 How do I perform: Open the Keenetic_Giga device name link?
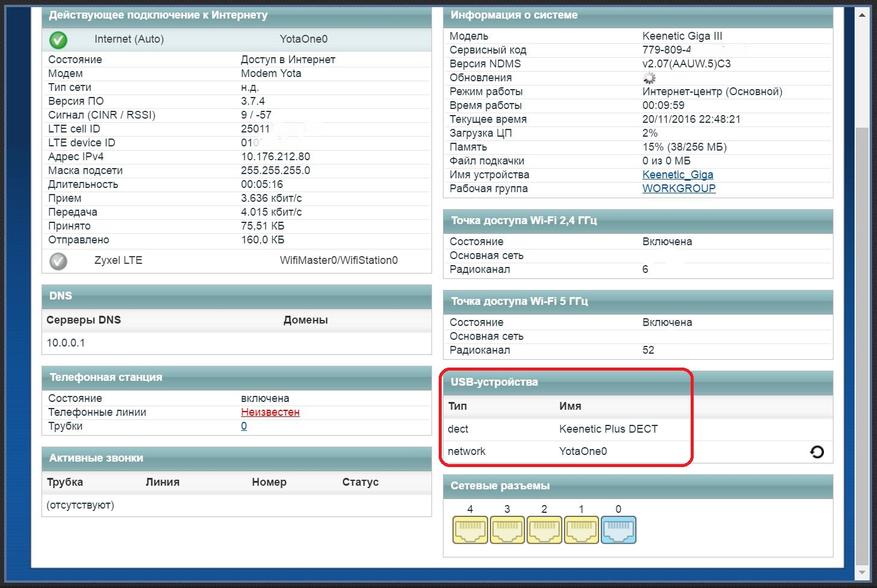click(x=678, y=175)
